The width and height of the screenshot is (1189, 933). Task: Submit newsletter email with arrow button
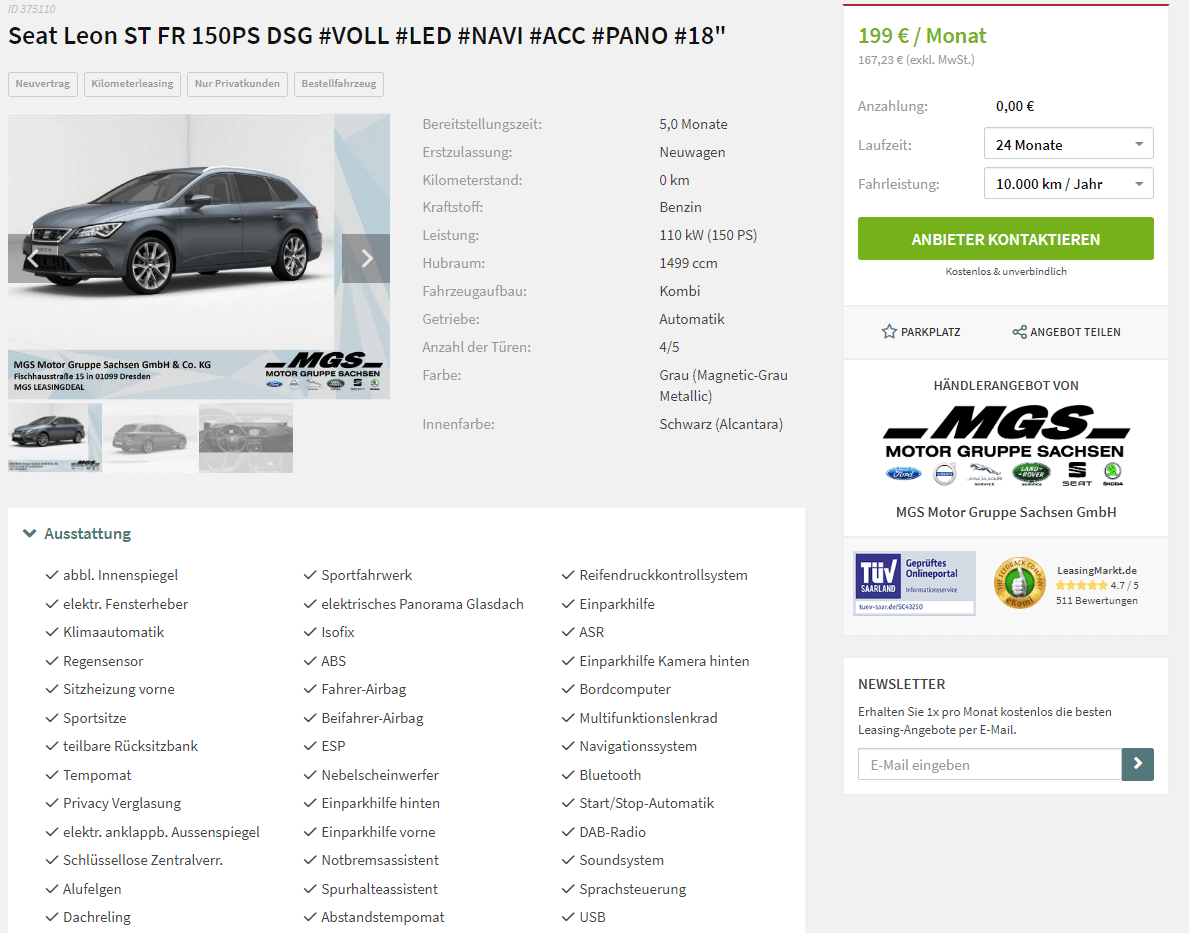pyautogui.click(x=1137, y=765)
